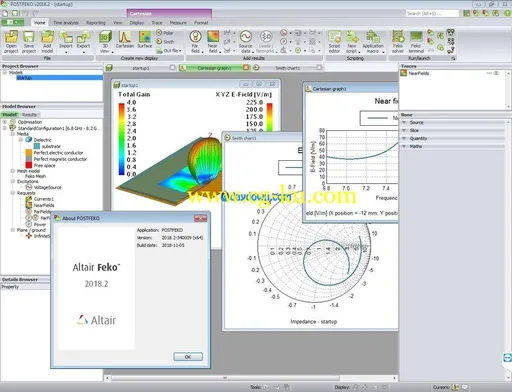Expand the Slice section in traces panel

[x=404, y=130]
